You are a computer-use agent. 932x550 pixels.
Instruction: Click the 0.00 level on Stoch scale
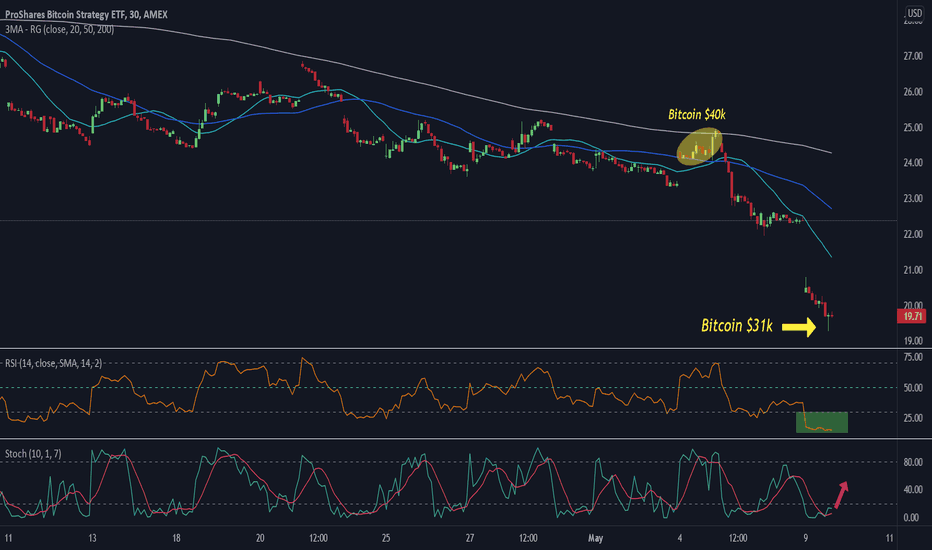[x=912, y=517]
